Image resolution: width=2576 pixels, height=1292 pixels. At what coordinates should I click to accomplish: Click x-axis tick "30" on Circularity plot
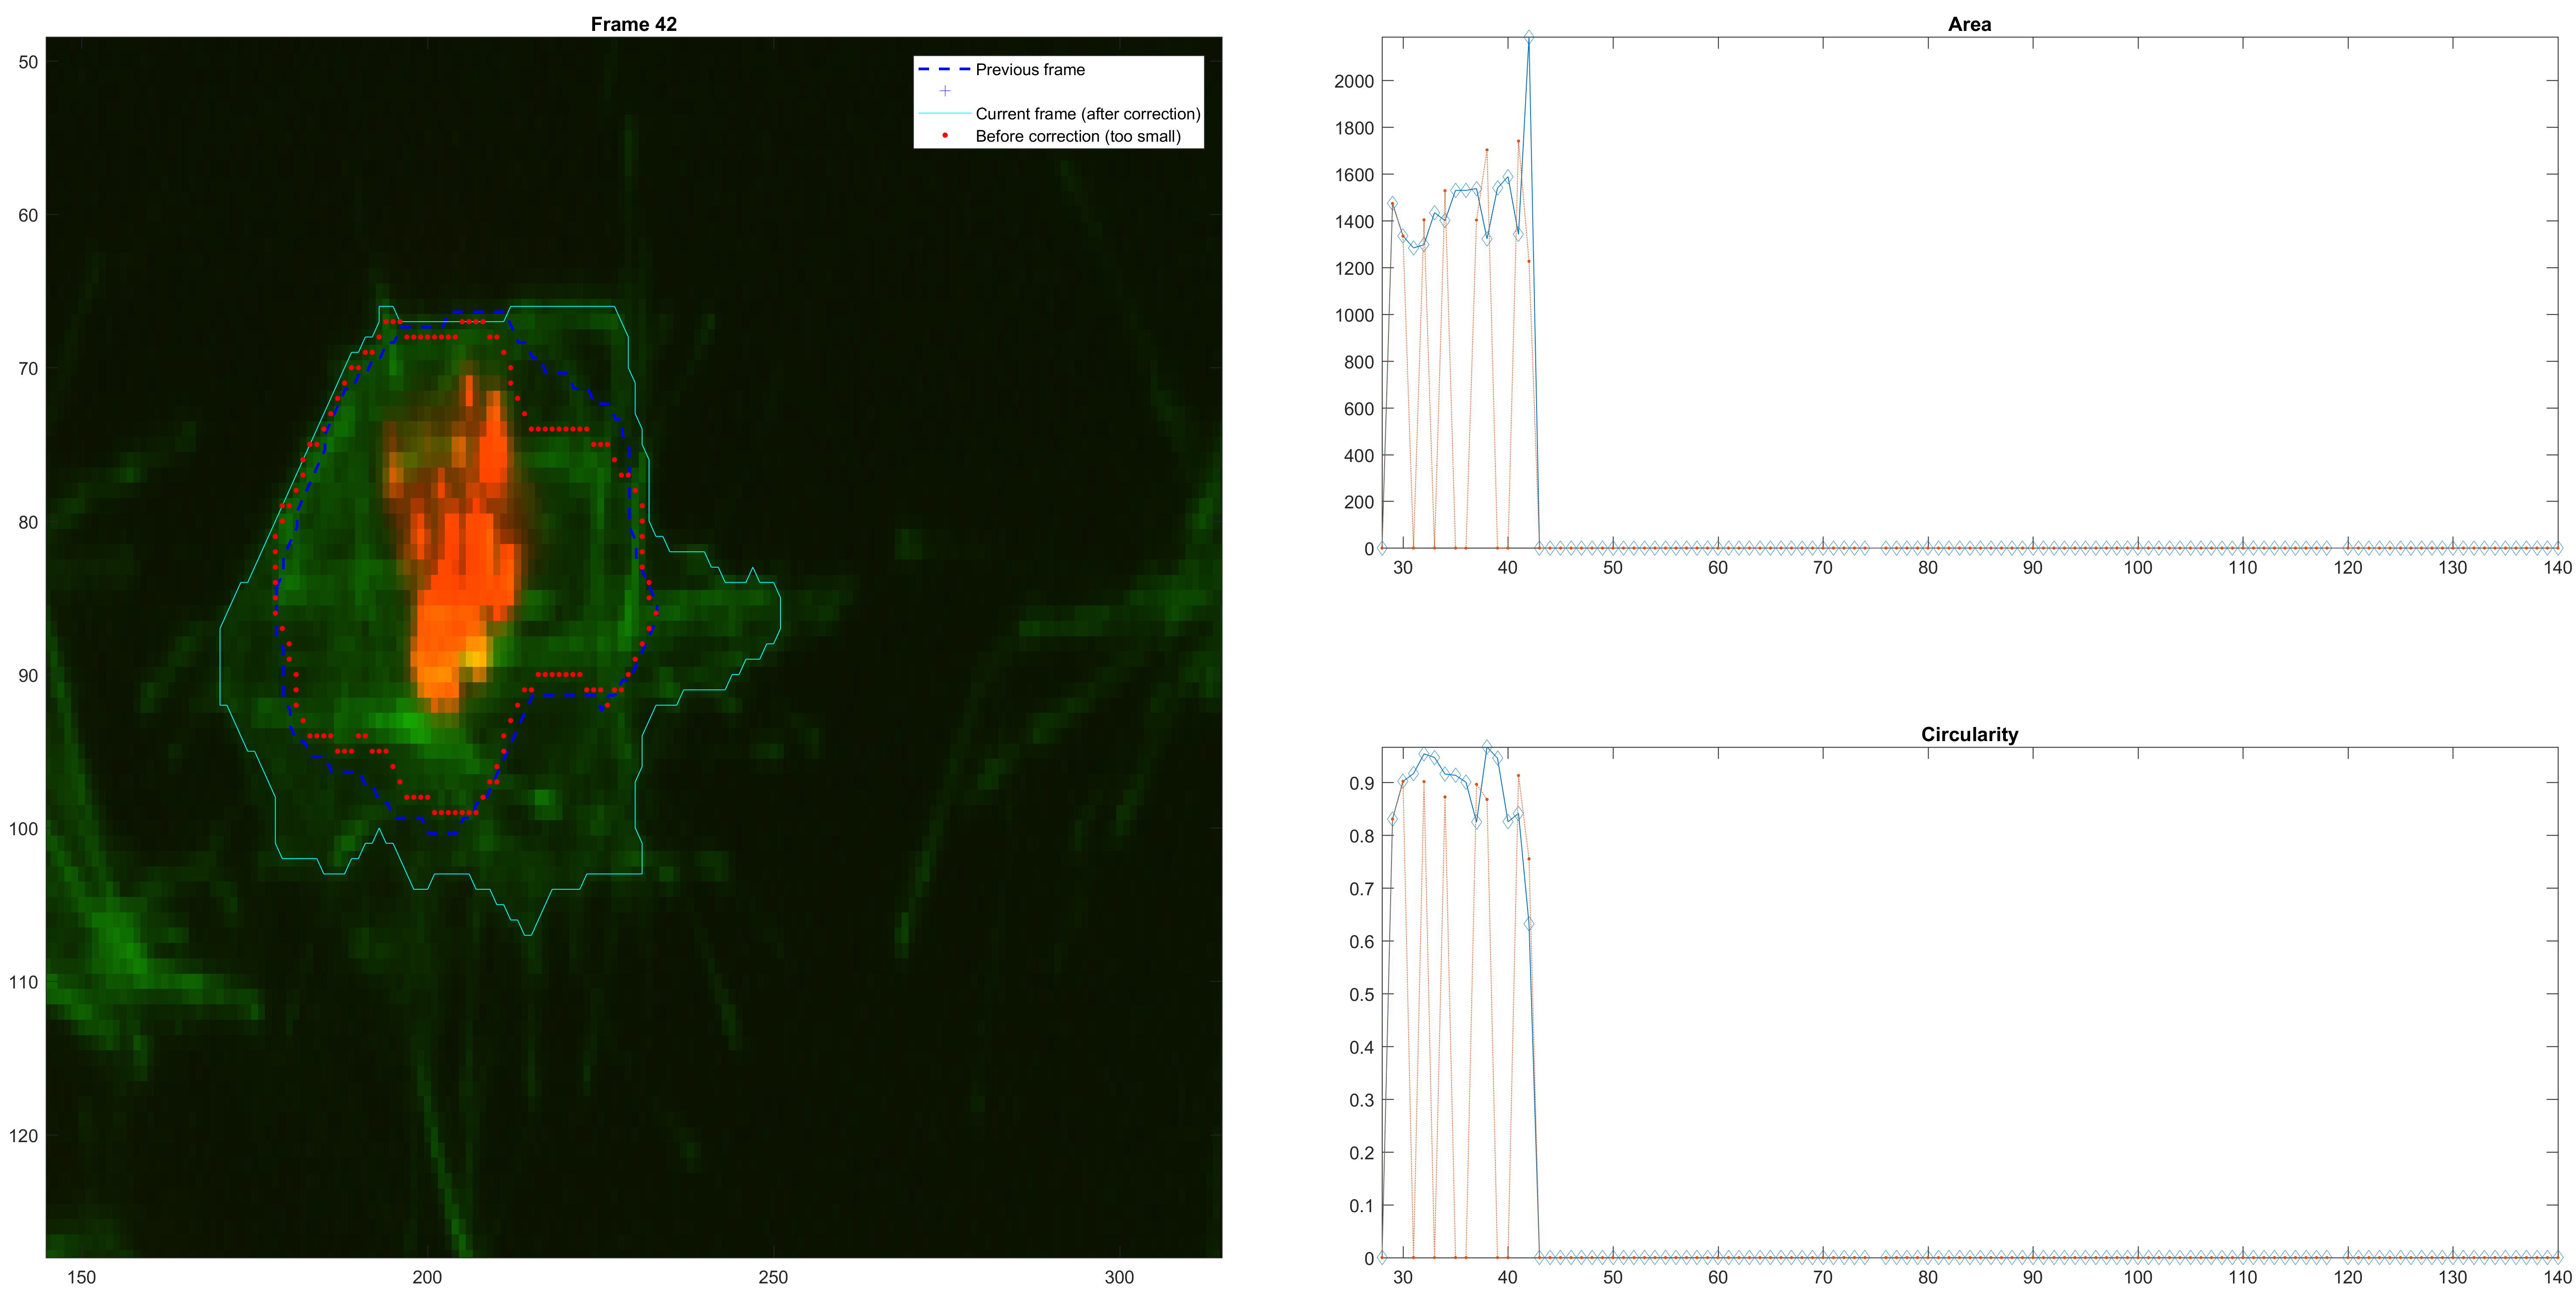click(1403, 1277)
